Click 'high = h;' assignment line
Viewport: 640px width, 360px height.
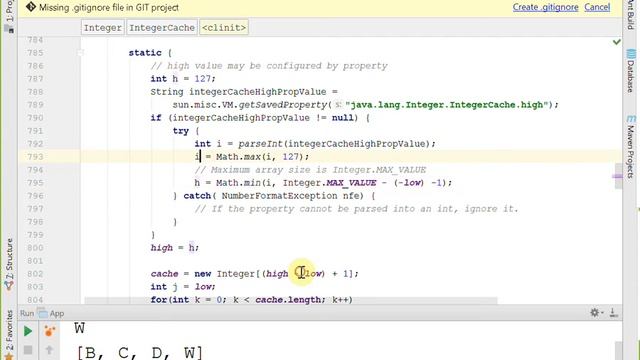(x=175, y=248)
